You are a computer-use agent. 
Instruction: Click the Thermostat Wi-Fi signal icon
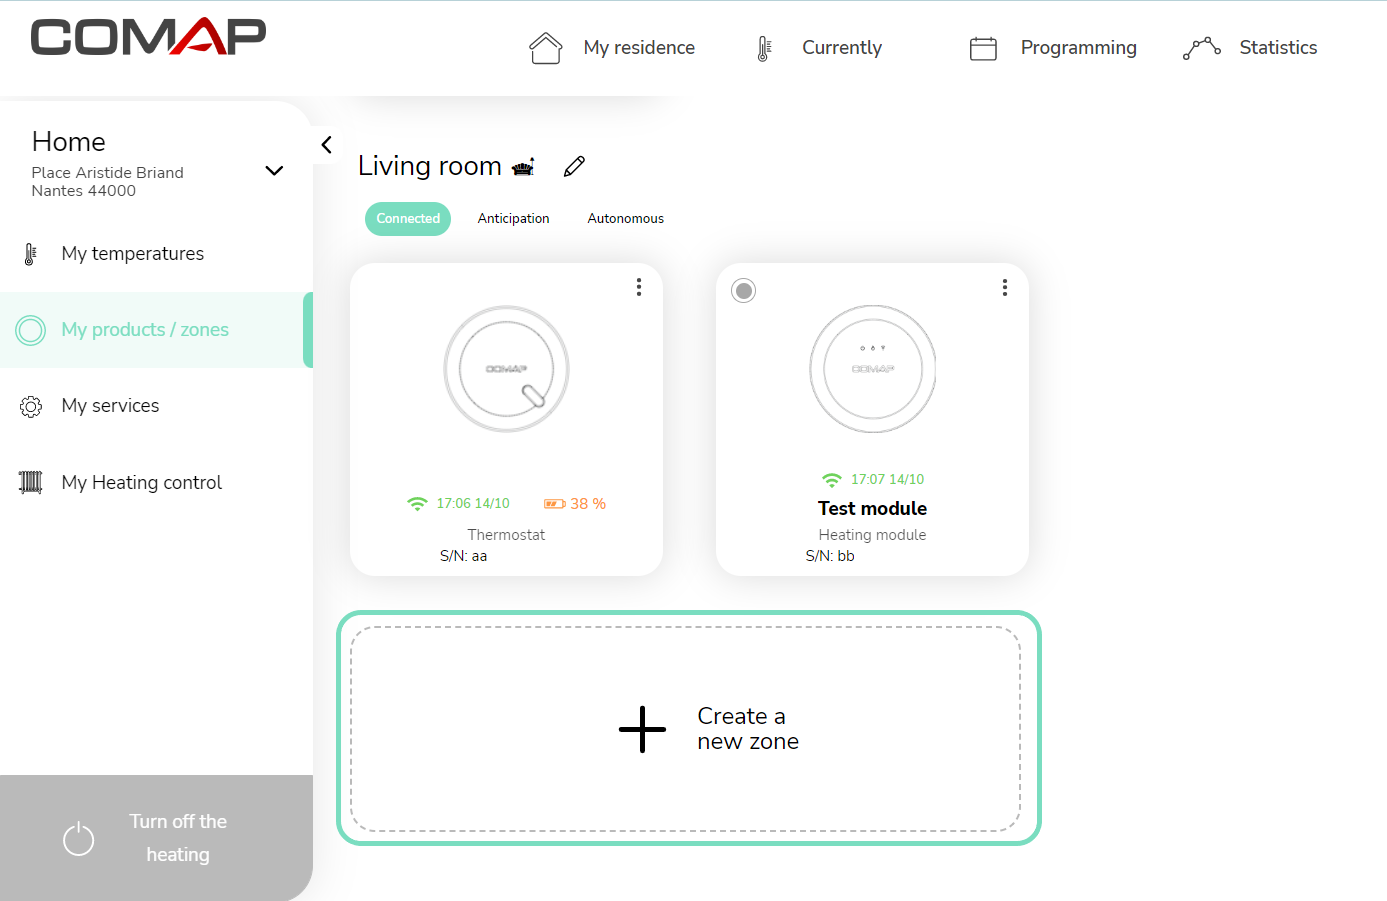point(417,504)
